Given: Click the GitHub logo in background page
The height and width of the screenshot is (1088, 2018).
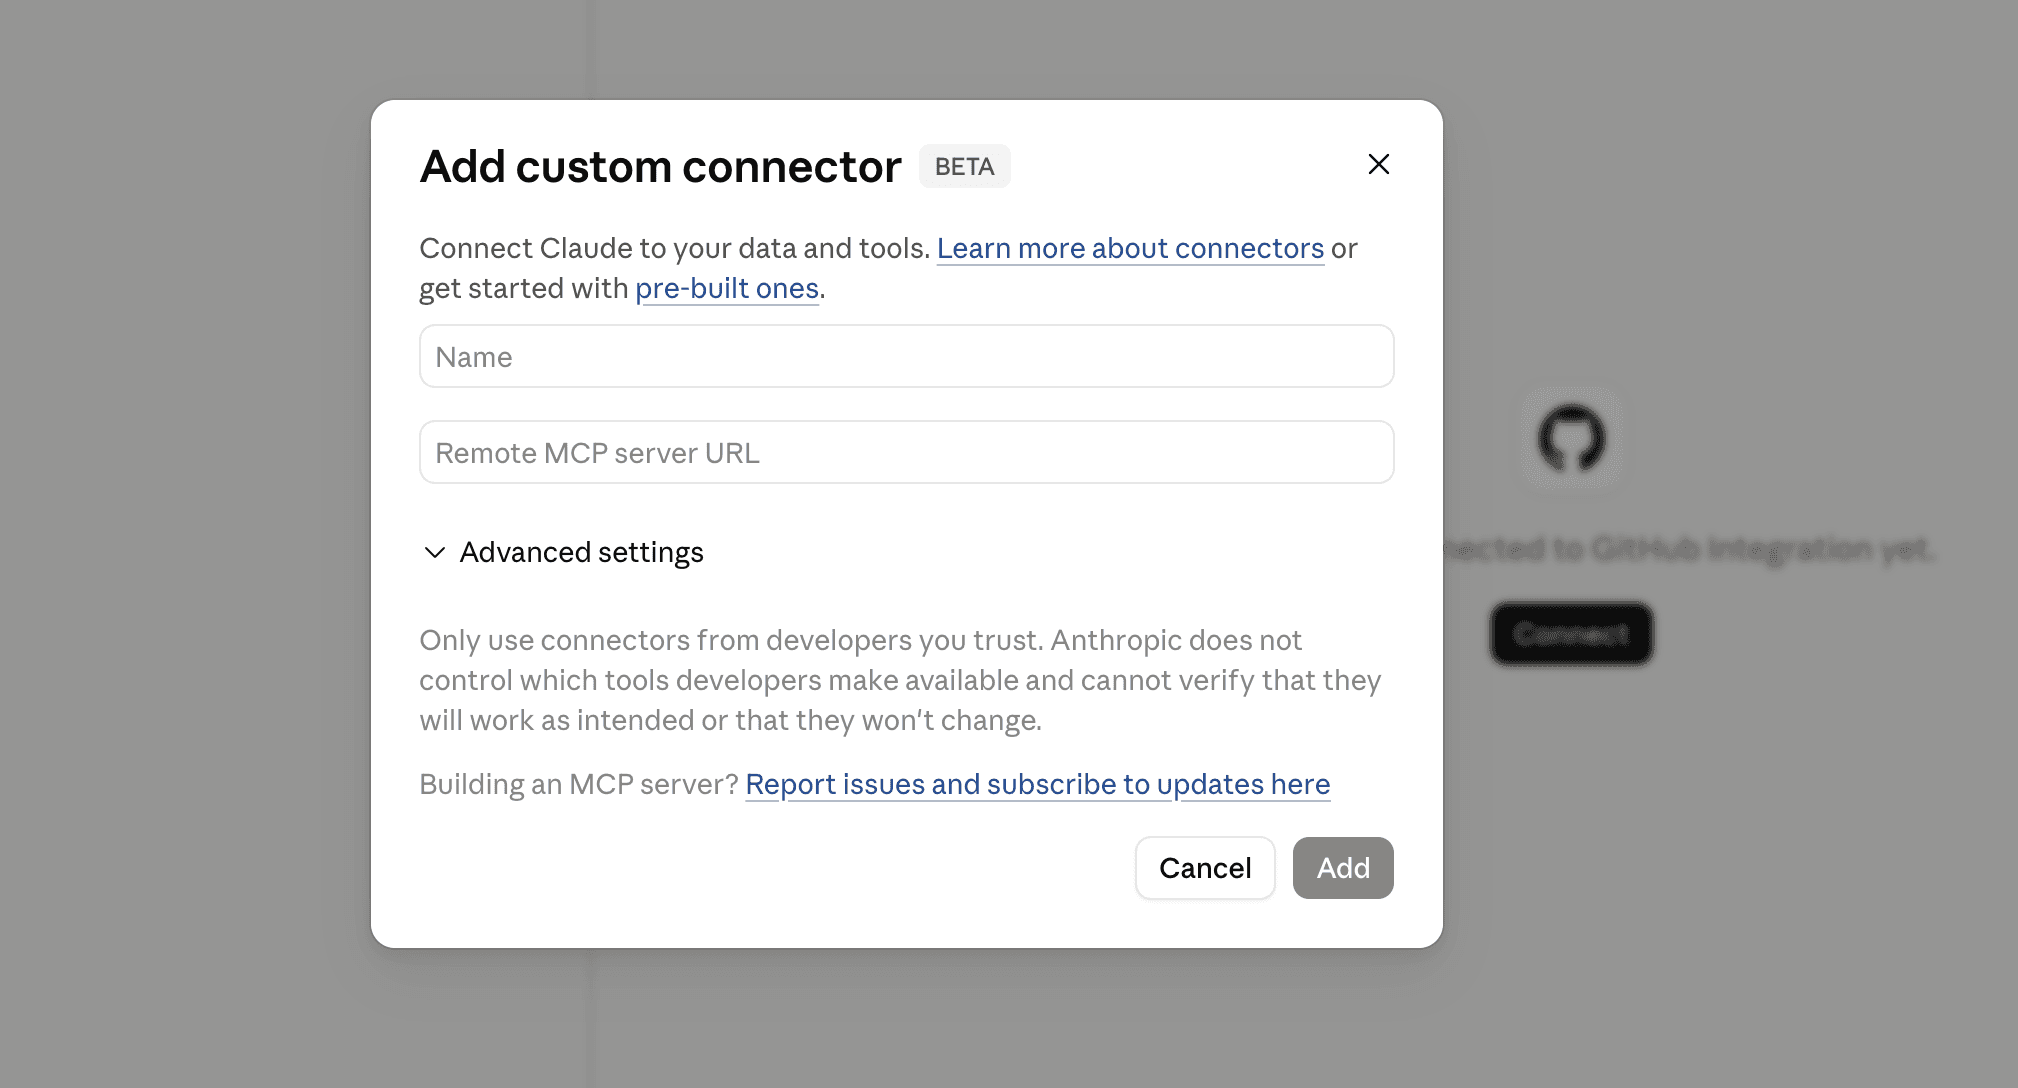Looking at the screenshot, I should (x=1571, y=438).
